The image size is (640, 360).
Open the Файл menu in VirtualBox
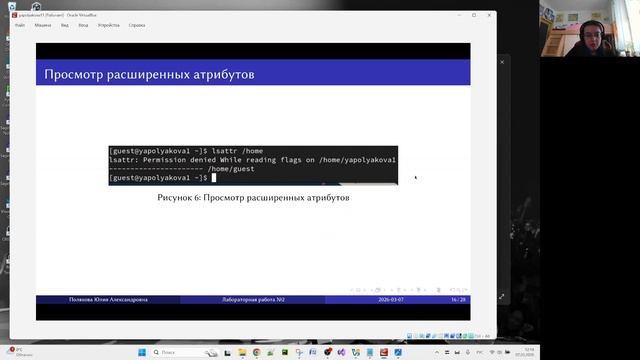pyautogui.click(x=20, y=25)
